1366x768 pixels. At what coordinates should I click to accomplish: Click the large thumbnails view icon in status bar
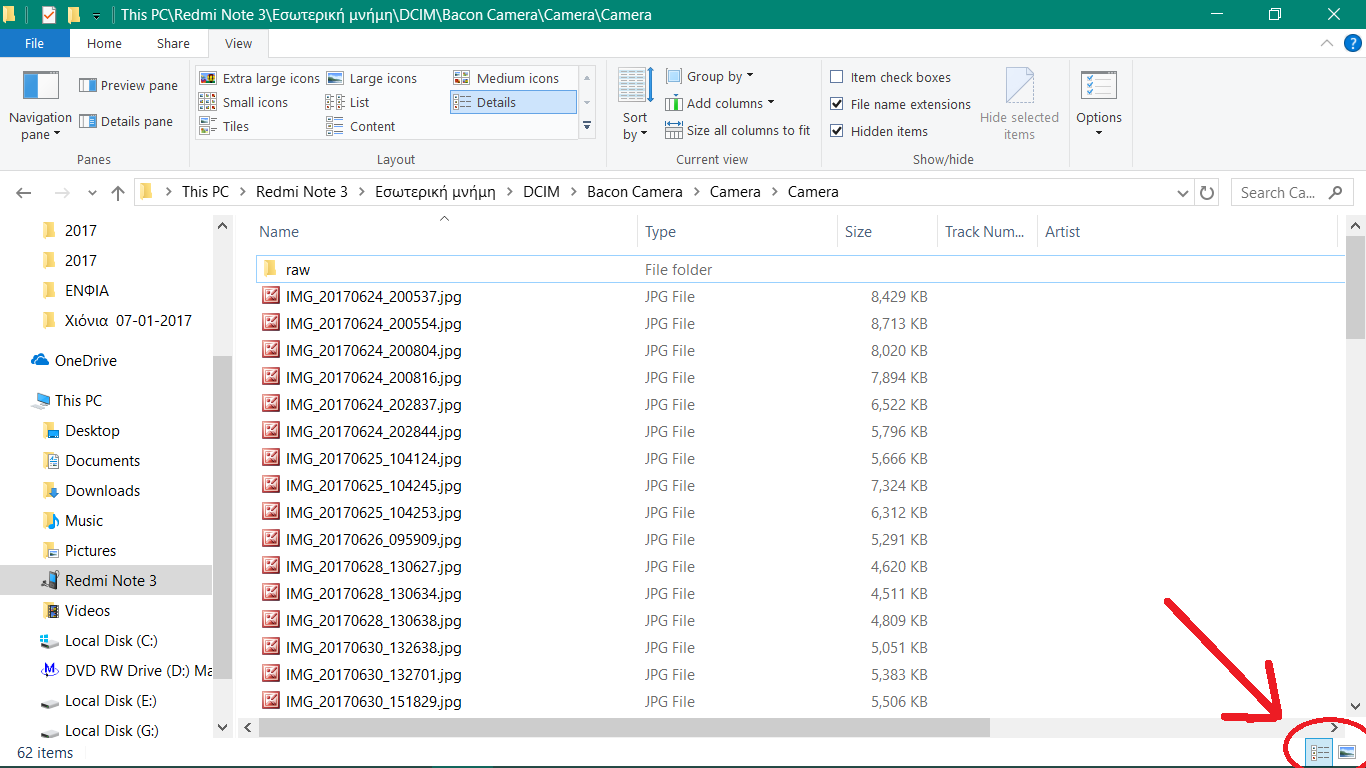click(1347, 752)
